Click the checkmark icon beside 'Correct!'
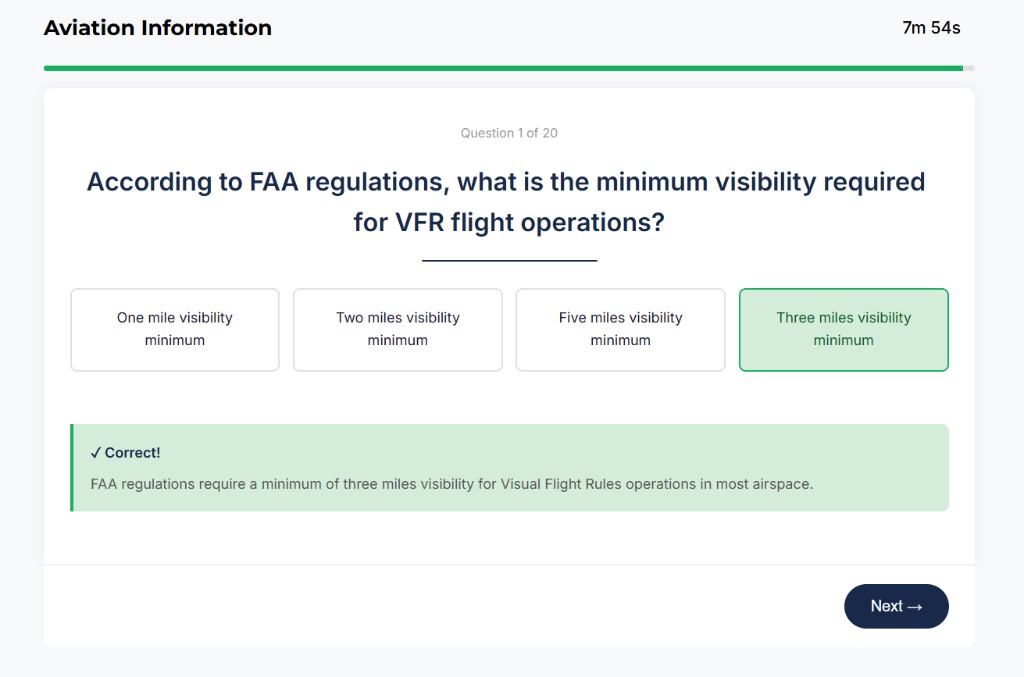This screenshot has height=677, width=1024. 95,452
